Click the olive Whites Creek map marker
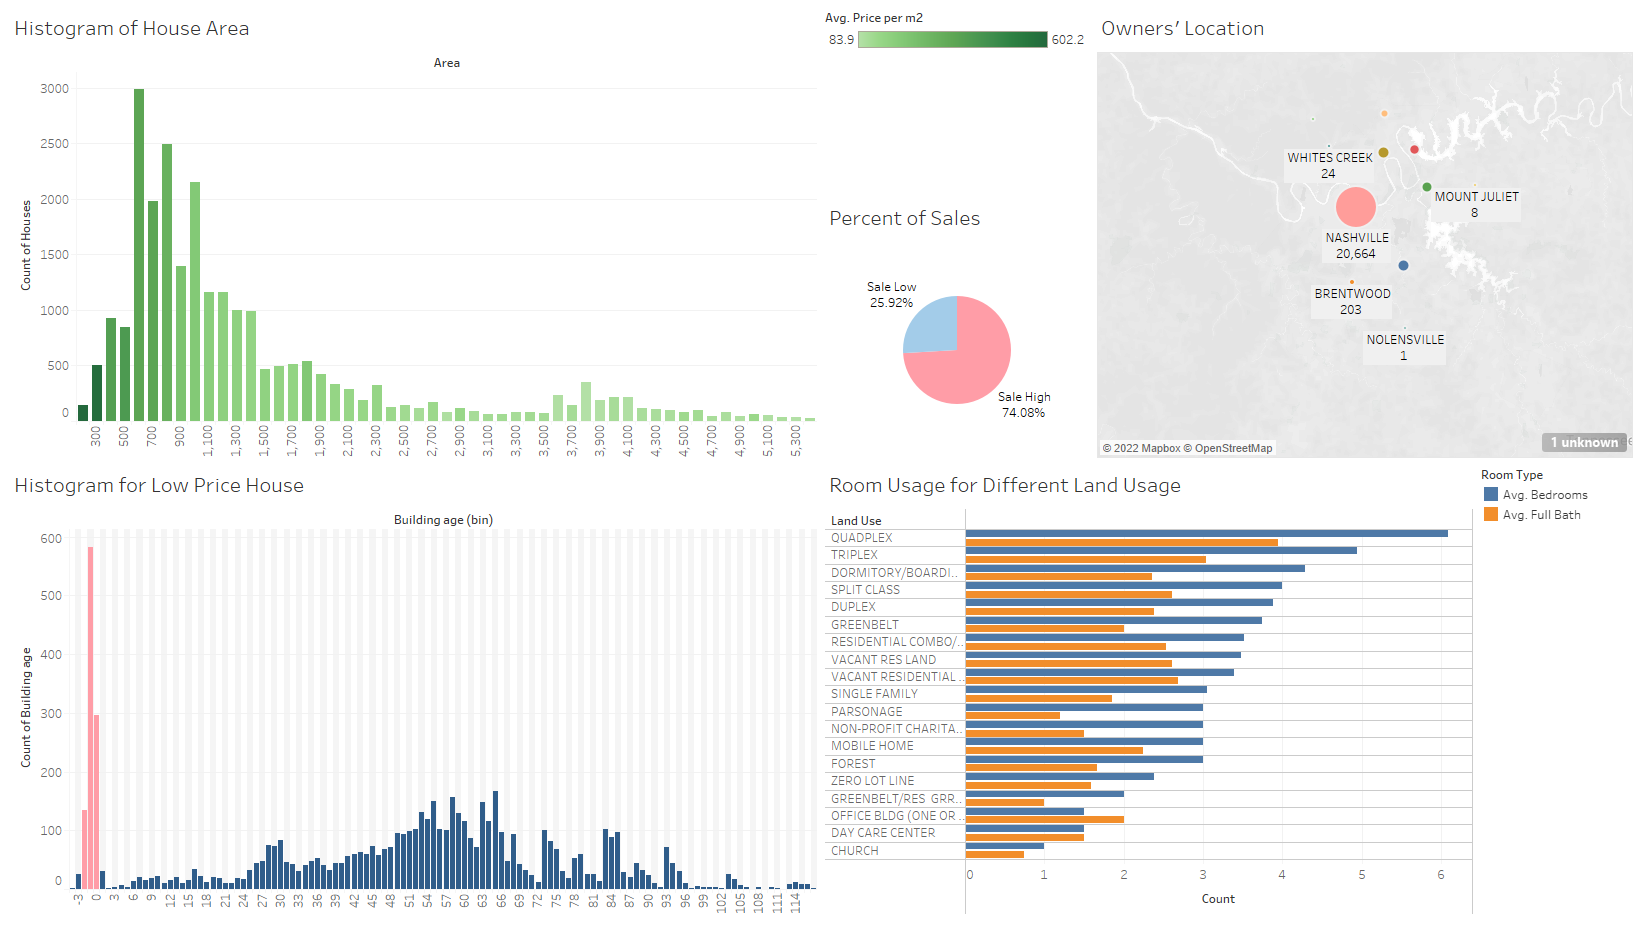This screenshot has height=926, width=1645. coord(1383,153)
